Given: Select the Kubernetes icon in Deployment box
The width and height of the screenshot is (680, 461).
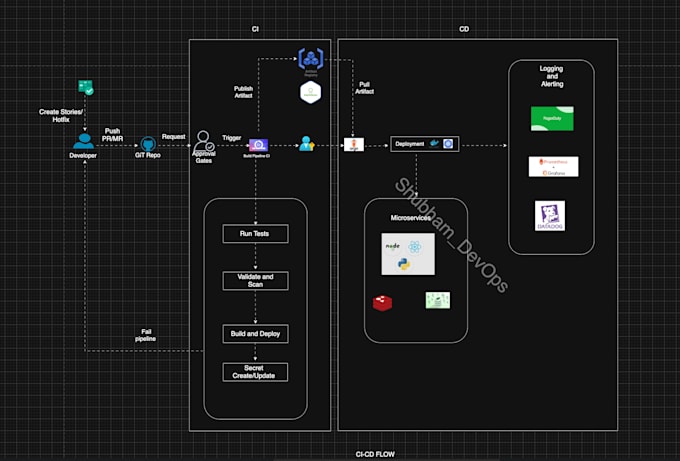Looking at the screenshot, I should pyautogui.click(x=448, y=144).
